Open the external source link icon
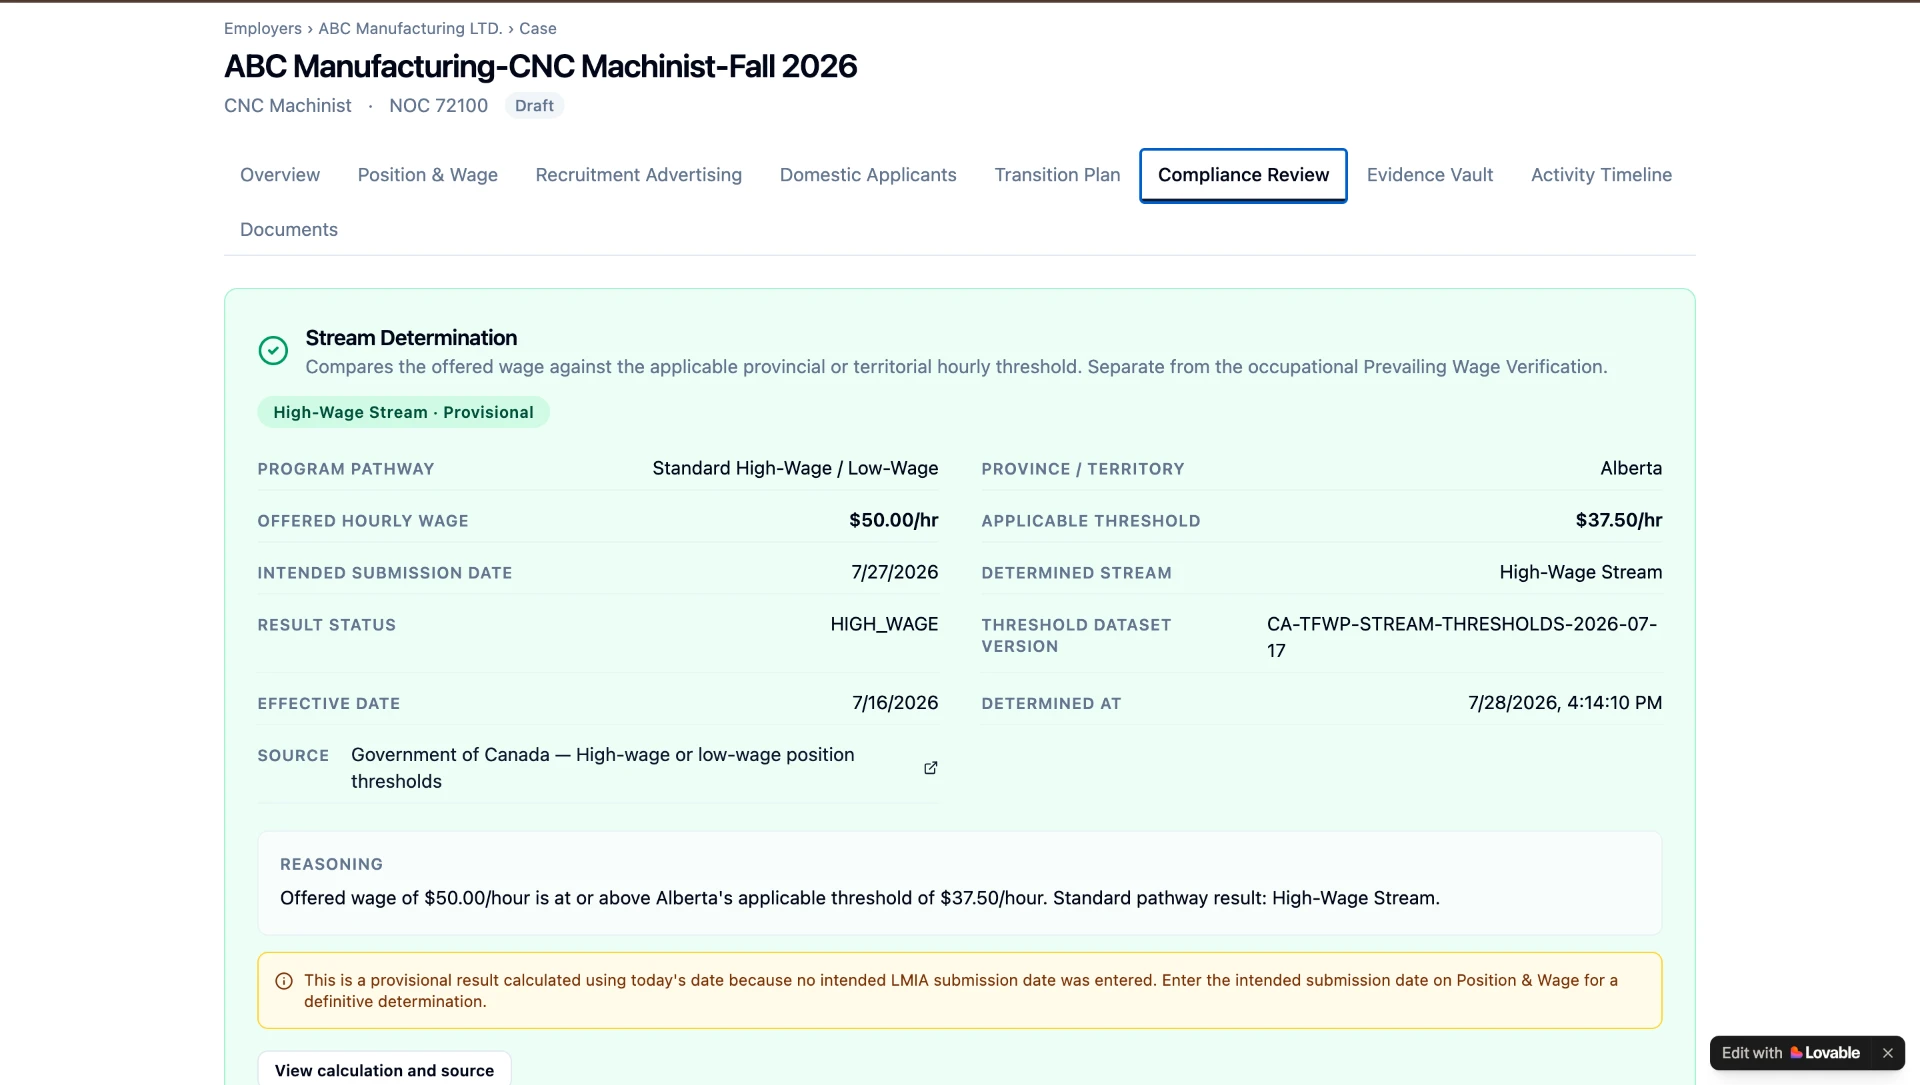Image resolution: width=1920 pixels, height=1085 pixels. click(x=930, y=768)
